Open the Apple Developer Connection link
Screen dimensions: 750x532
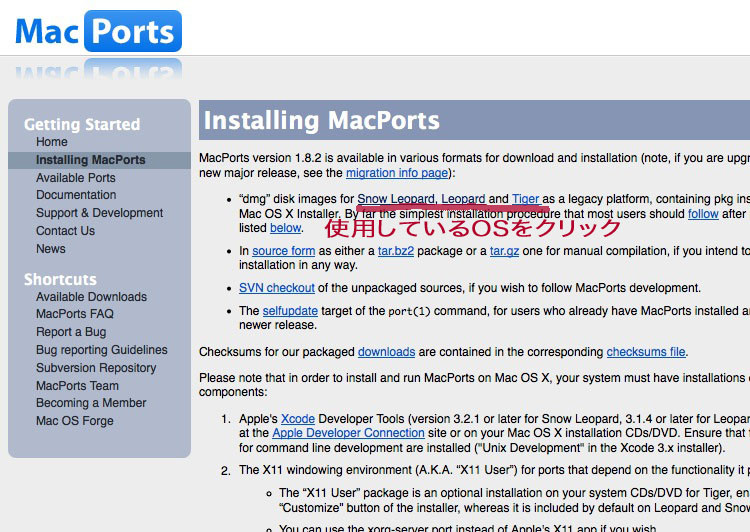(x=348, y=433)
